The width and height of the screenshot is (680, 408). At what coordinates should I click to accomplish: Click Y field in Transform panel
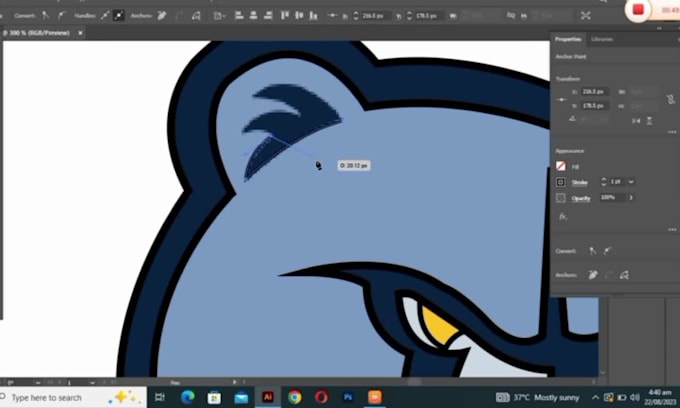coord(595,106)
